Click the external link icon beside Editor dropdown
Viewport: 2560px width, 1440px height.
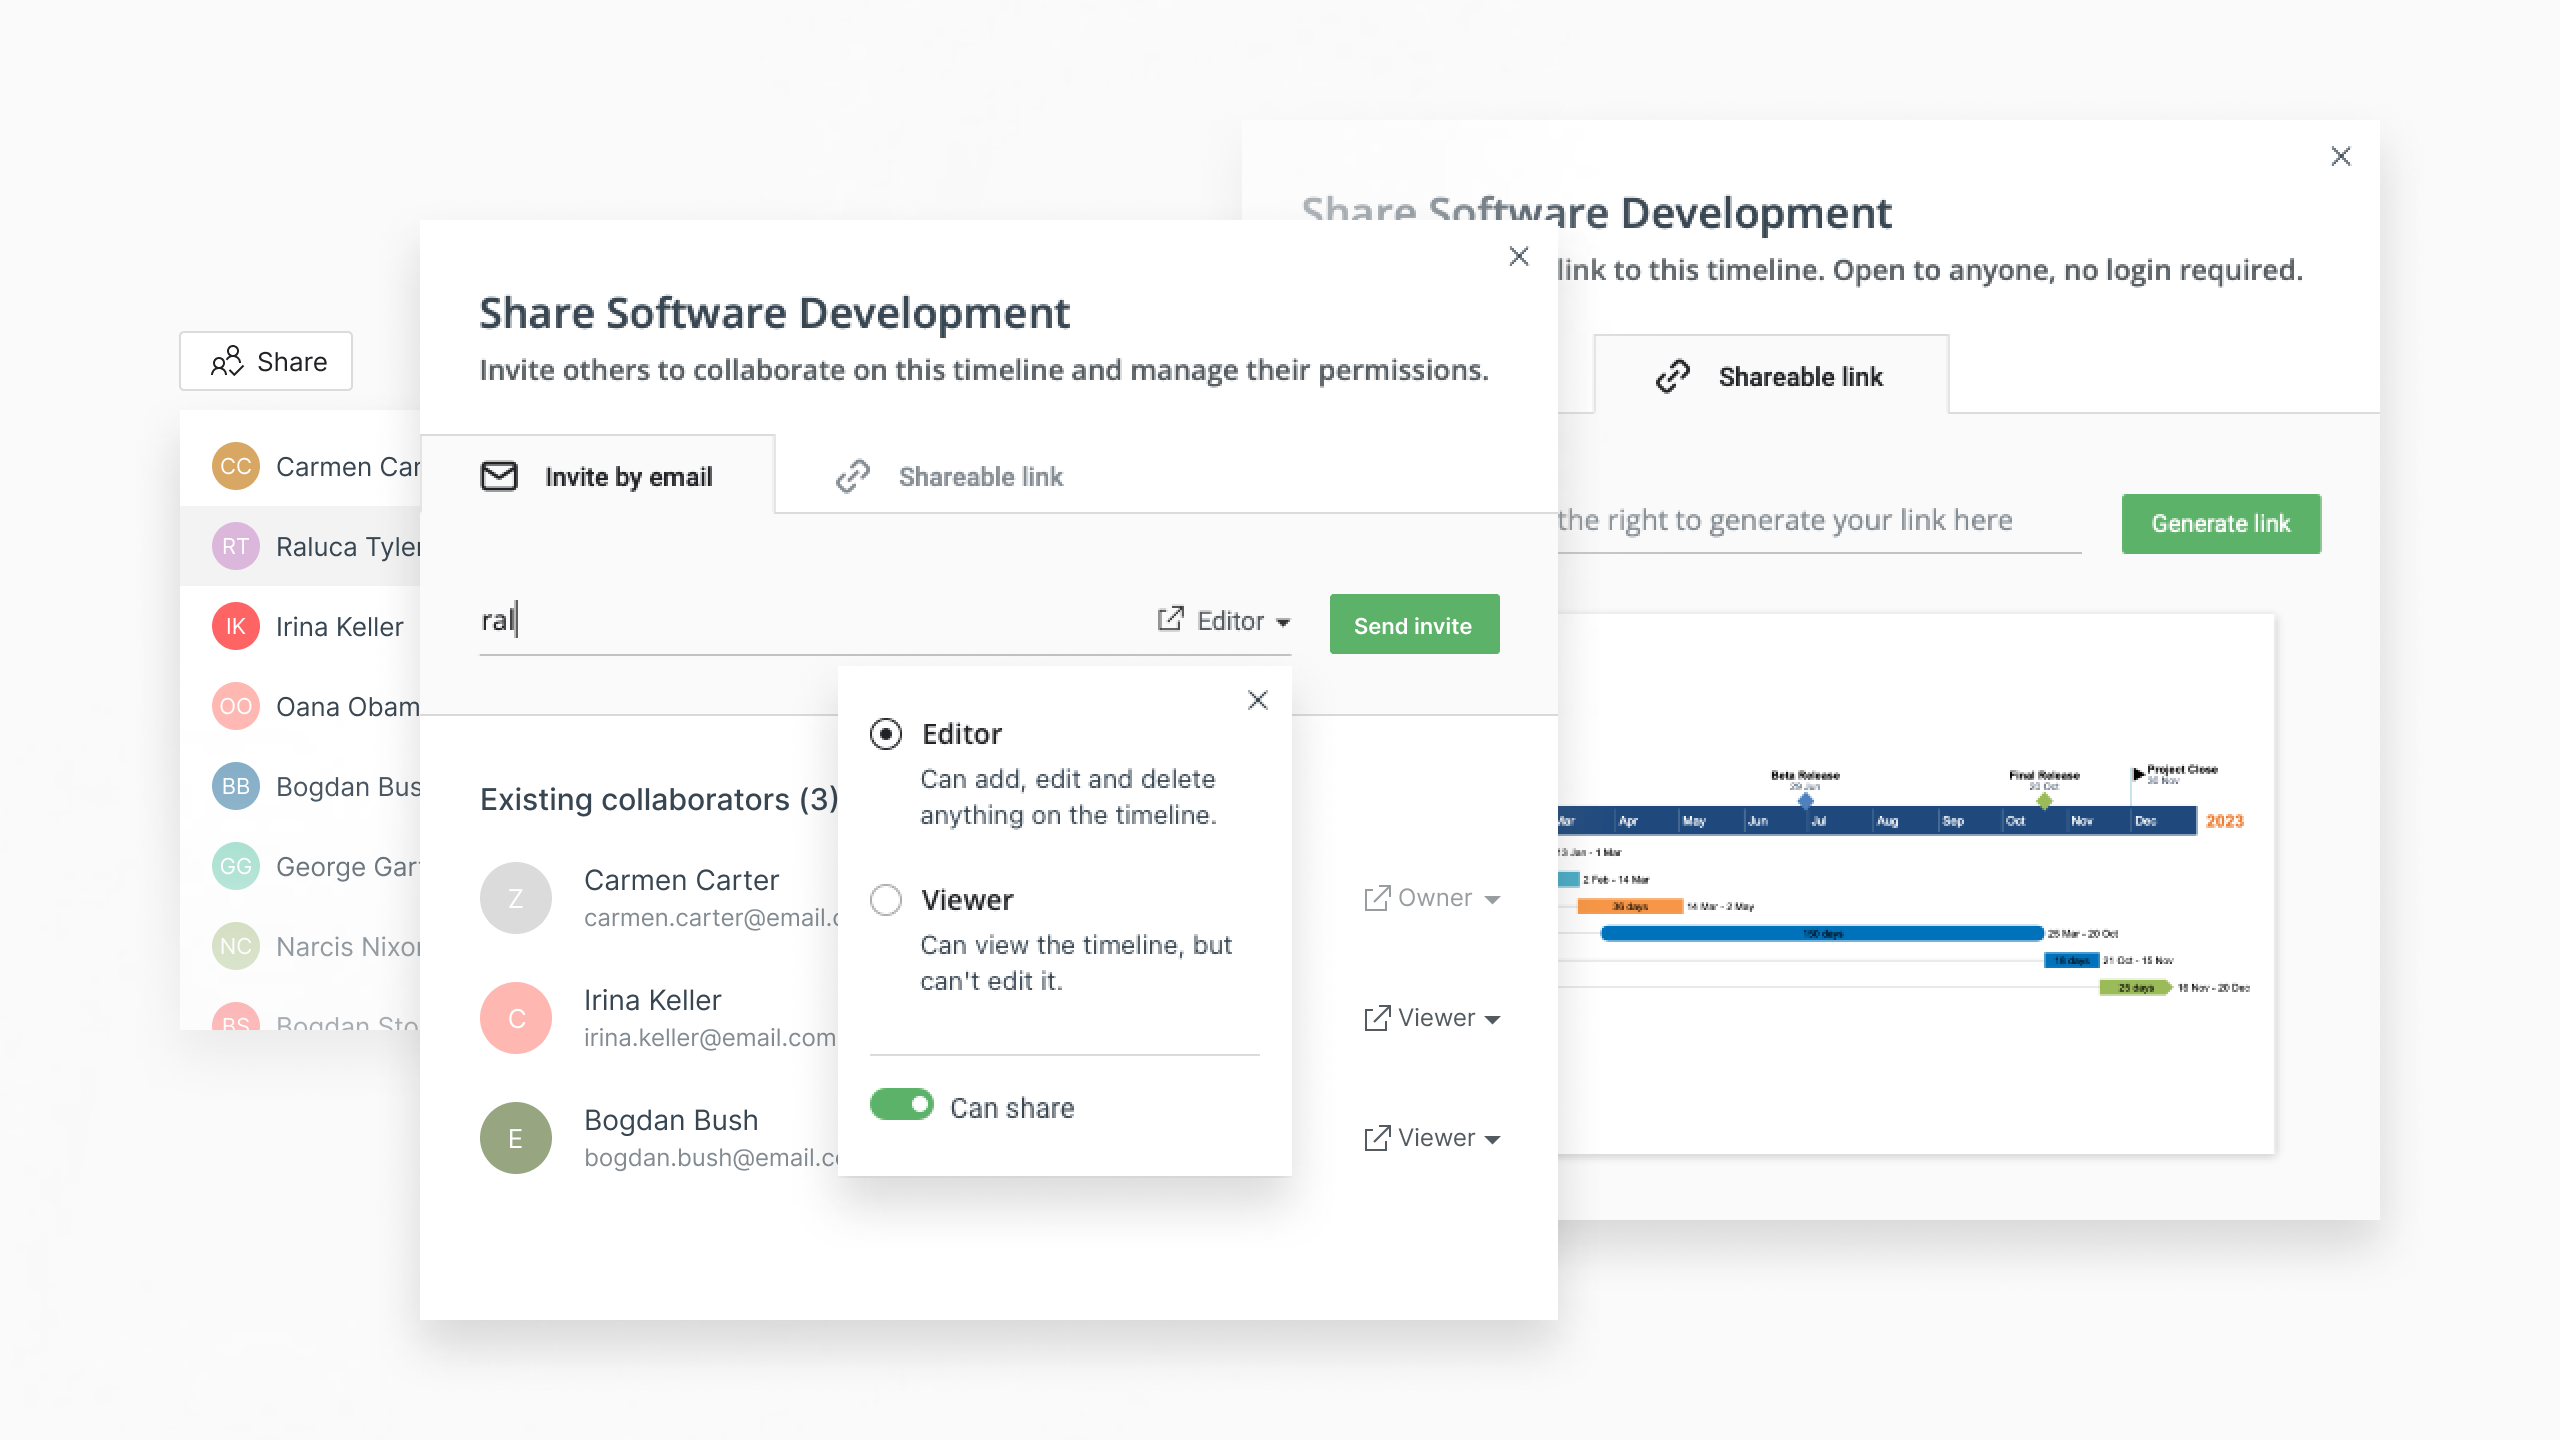(x=1170, y=620)
